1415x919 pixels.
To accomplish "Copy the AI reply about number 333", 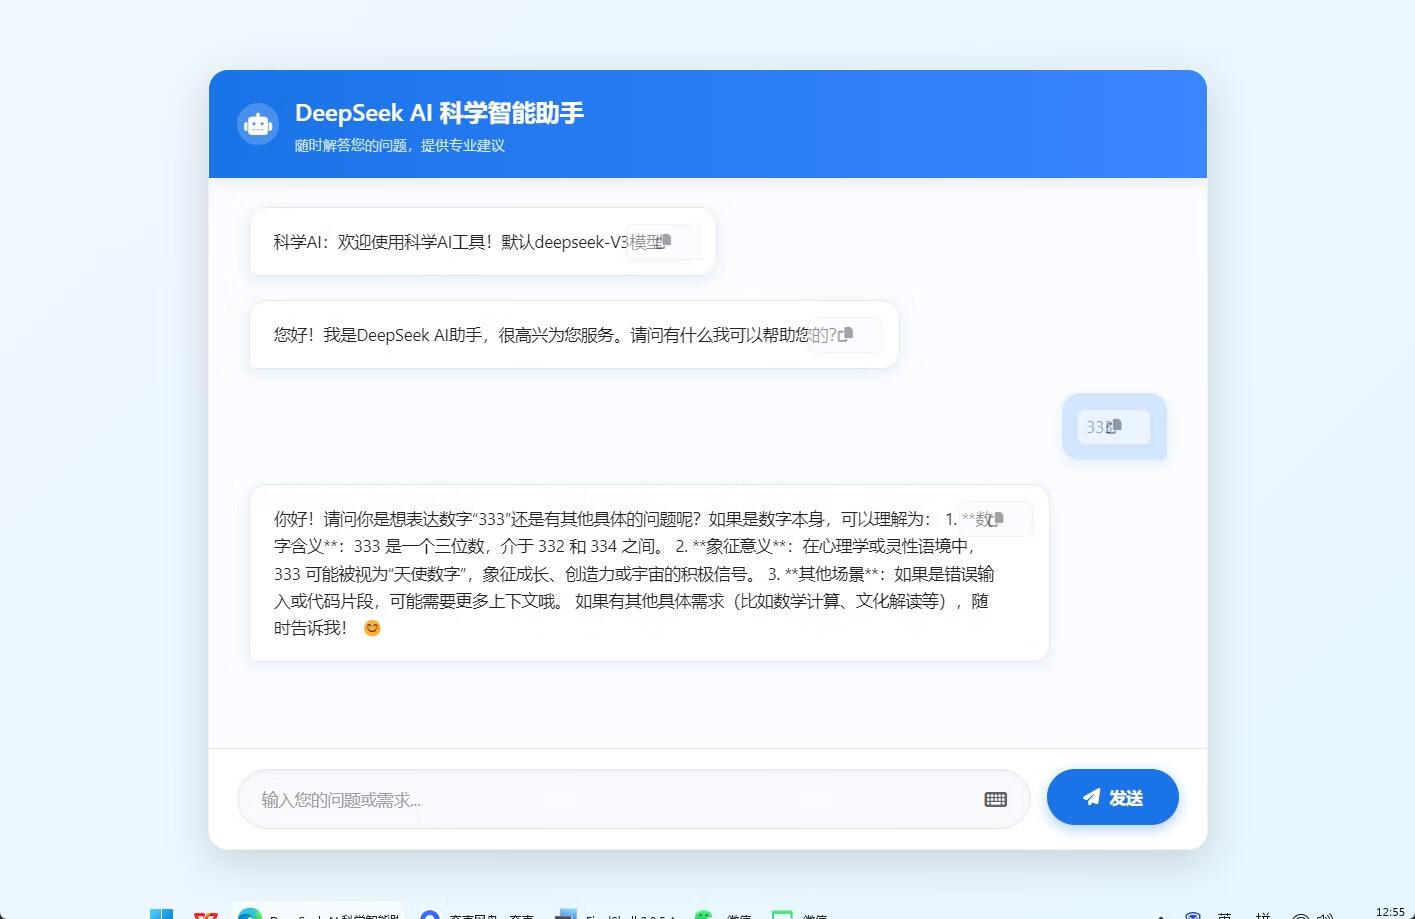I will point(996,519).
